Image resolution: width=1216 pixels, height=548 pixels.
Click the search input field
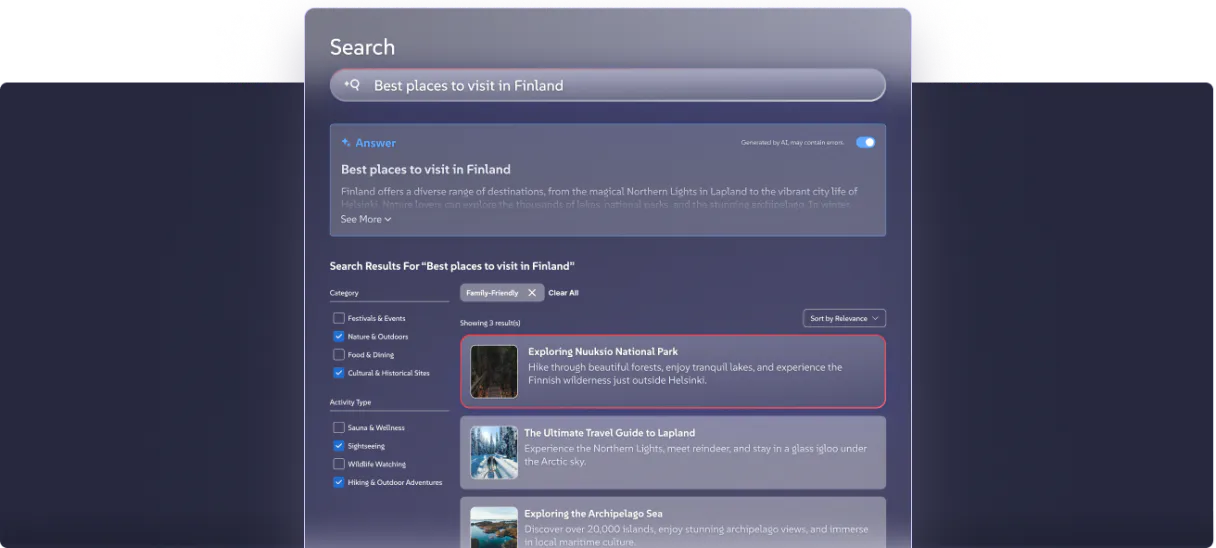[x=608, y=85]
